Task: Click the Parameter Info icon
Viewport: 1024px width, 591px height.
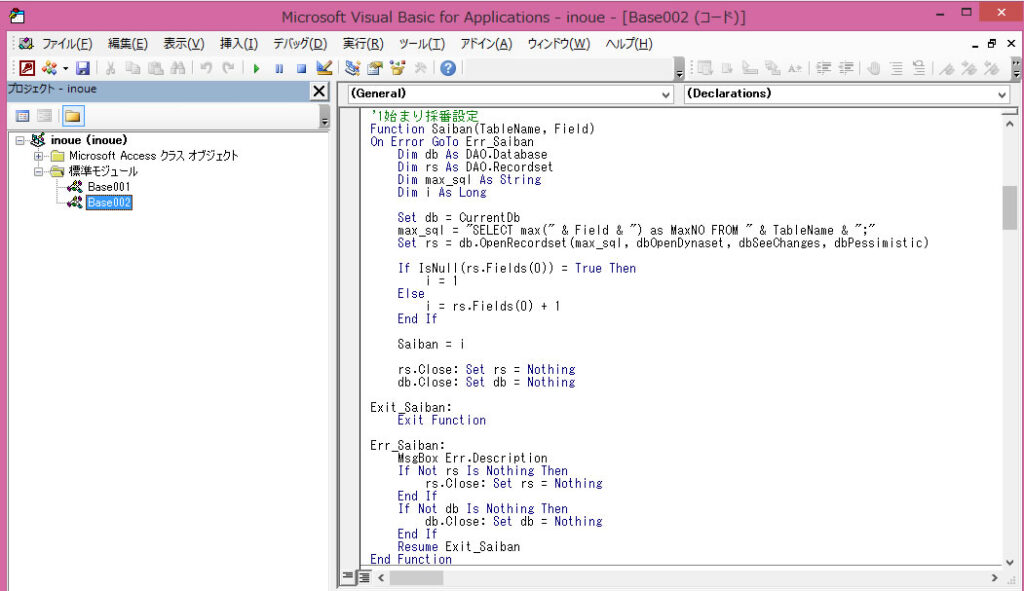Action: pos(773,68)
